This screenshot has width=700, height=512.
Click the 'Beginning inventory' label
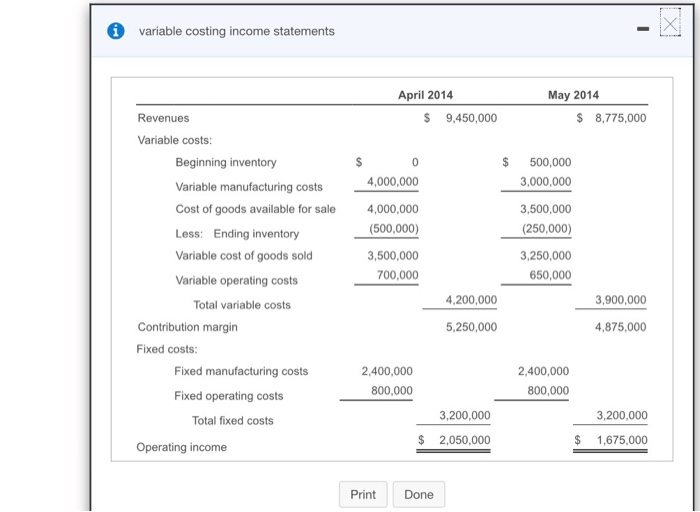click(226, 162)
